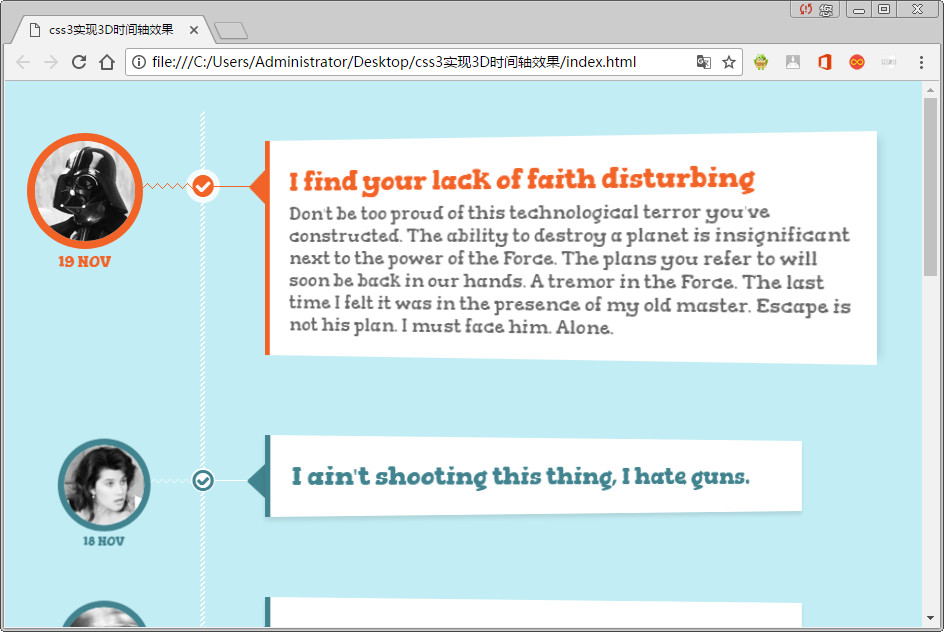Bookmark this page with the star icon

[x=729, y=62]
